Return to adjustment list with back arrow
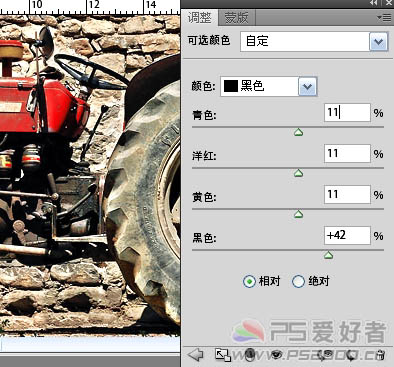This screenshot has width=394, height=367. (196, 355)
